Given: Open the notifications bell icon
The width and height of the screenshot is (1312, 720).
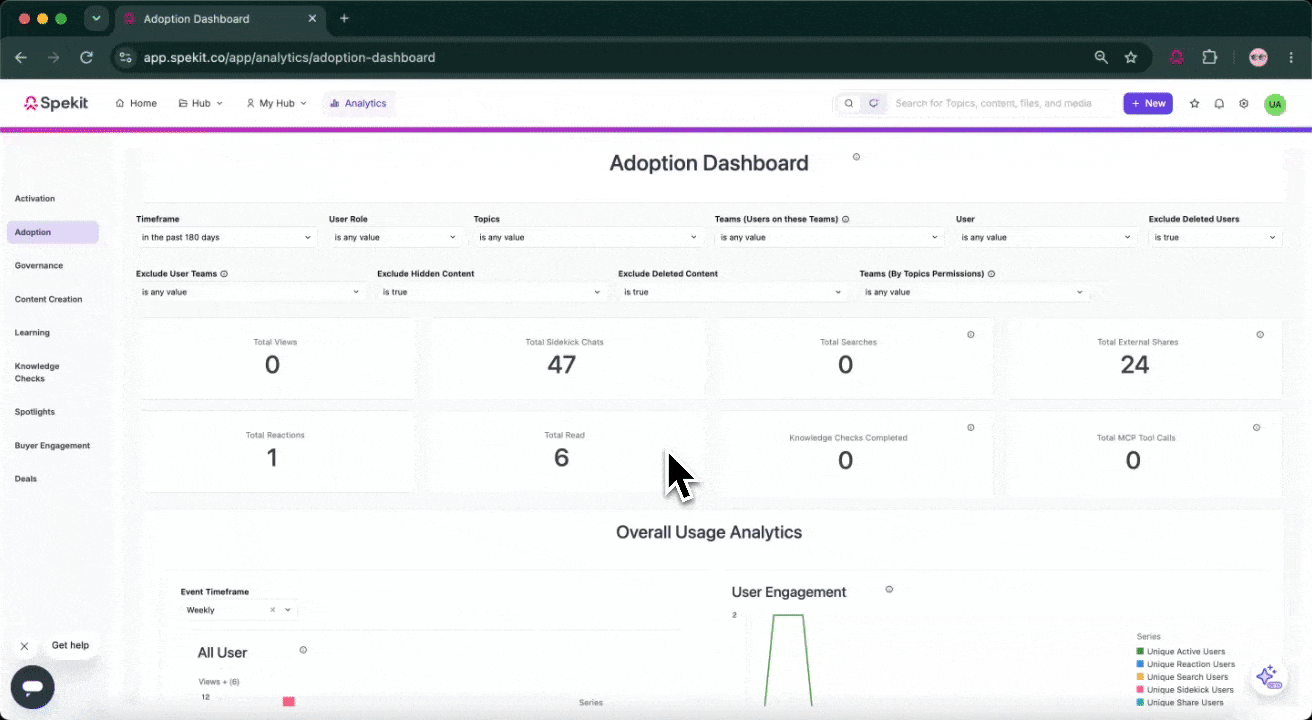Looking at the screenshot, I should coord(1219,103).
